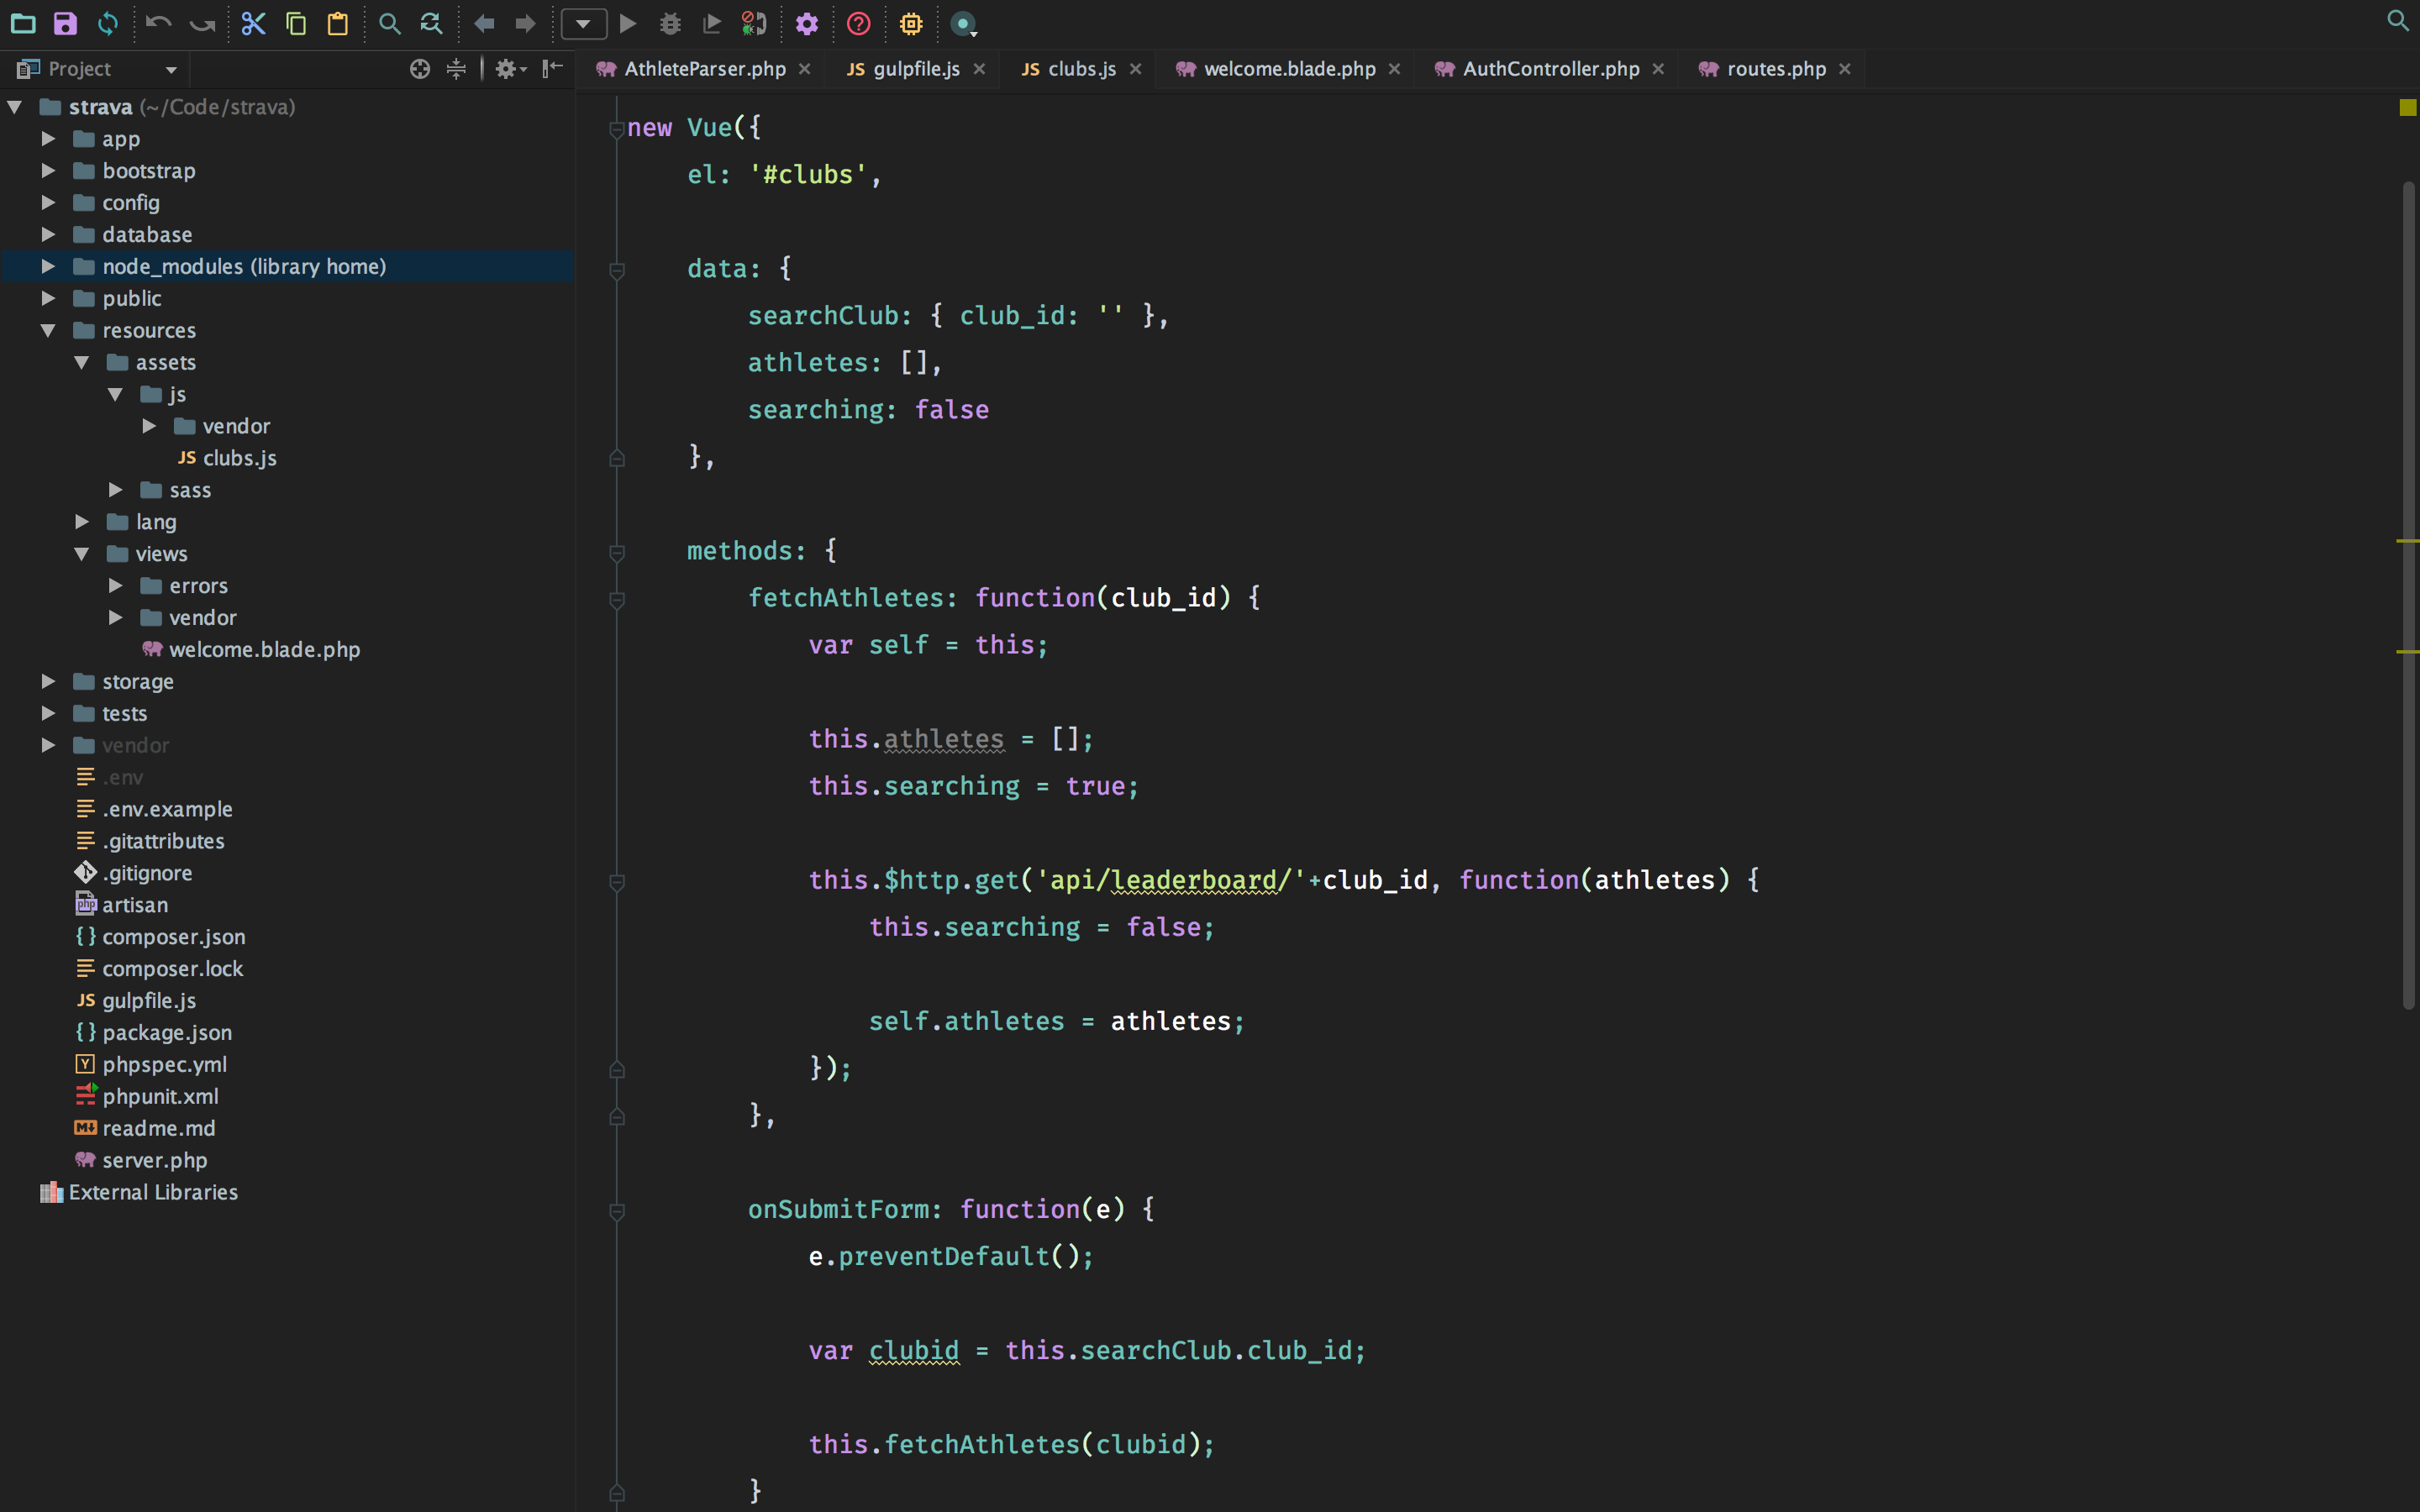The height and width of the screenshot is (1512, 2420).
Task: Open the Project view dropdown
Action: (171, 69)
